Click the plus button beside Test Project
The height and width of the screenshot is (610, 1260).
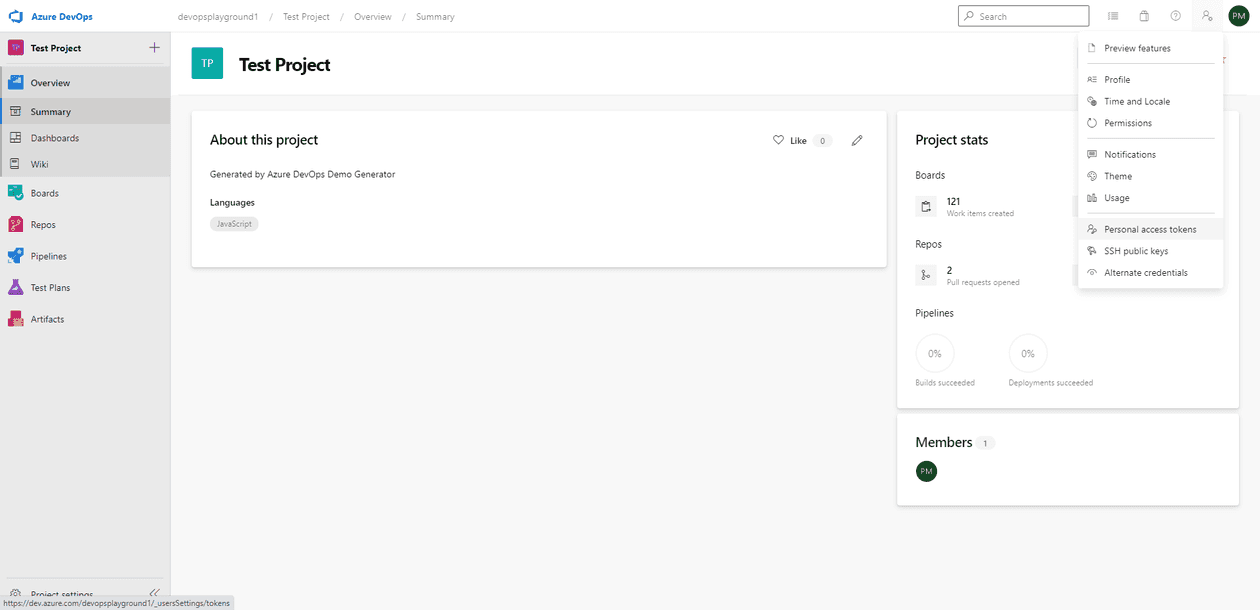(154, 48)
